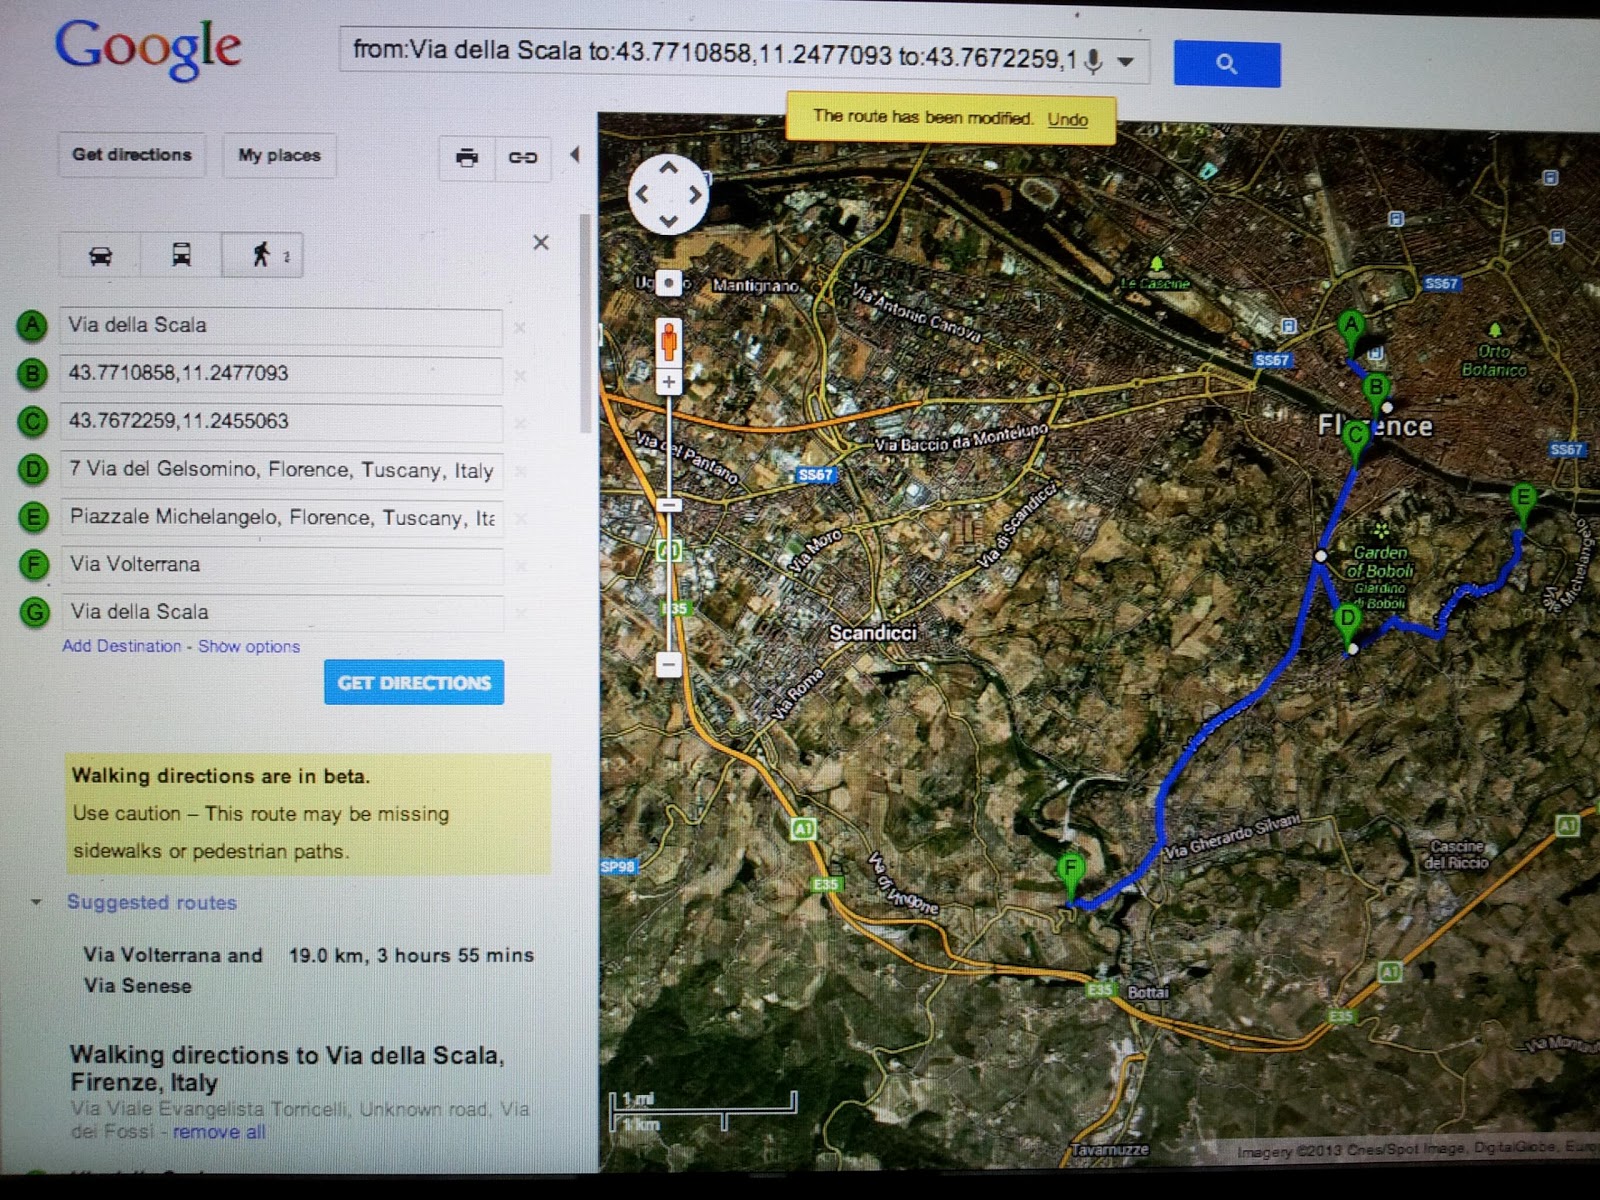
Task: Click the zoom slider handle
Action: pyautogui.click(x=669, y=505)
